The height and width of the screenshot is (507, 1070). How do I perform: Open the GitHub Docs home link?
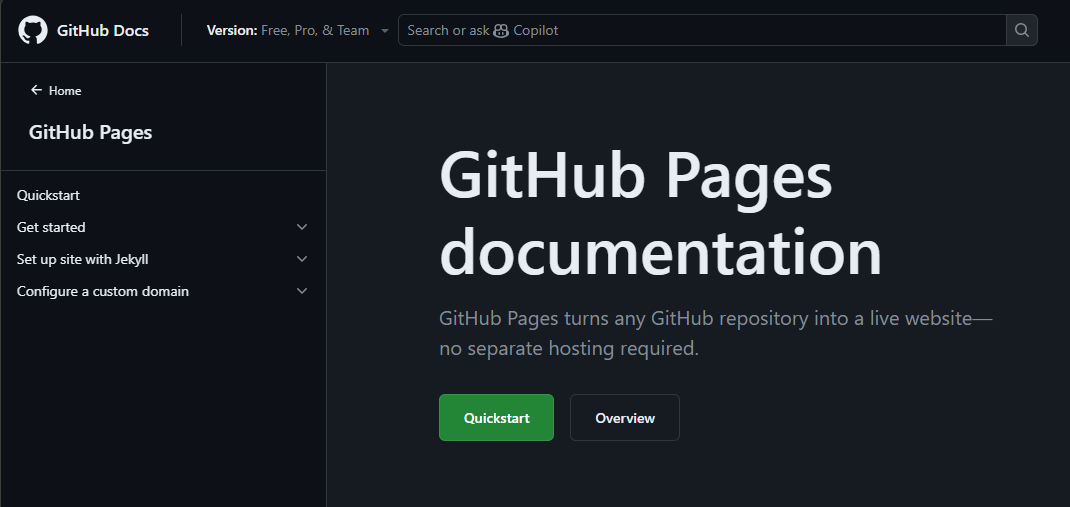tap(102, 31)
